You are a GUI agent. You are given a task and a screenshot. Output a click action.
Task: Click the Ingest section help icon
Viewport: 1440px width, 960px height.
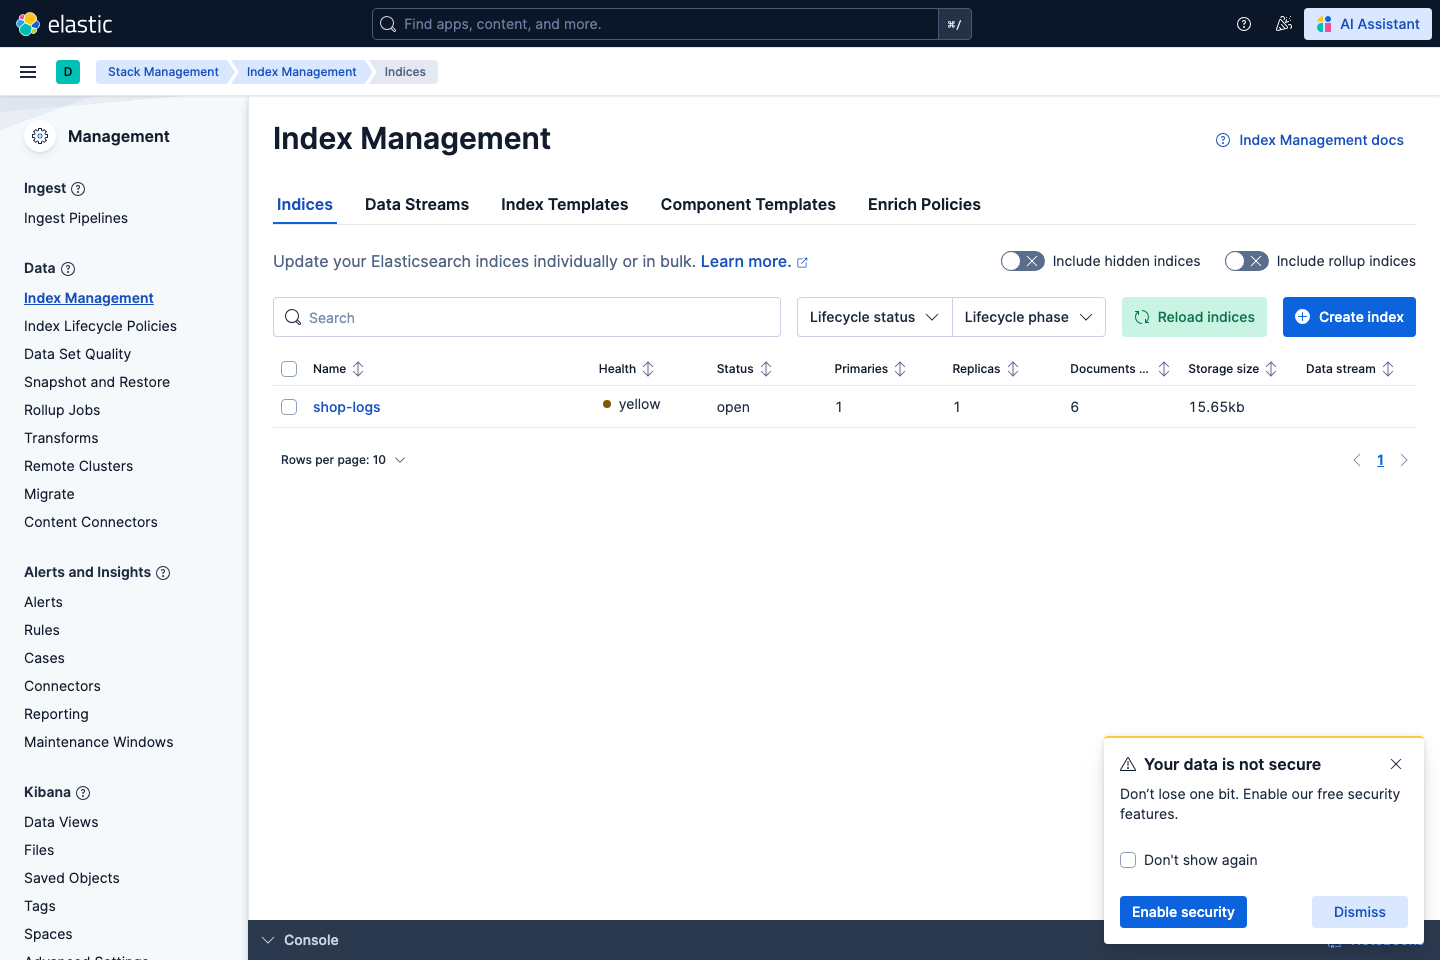coord(78,189)
